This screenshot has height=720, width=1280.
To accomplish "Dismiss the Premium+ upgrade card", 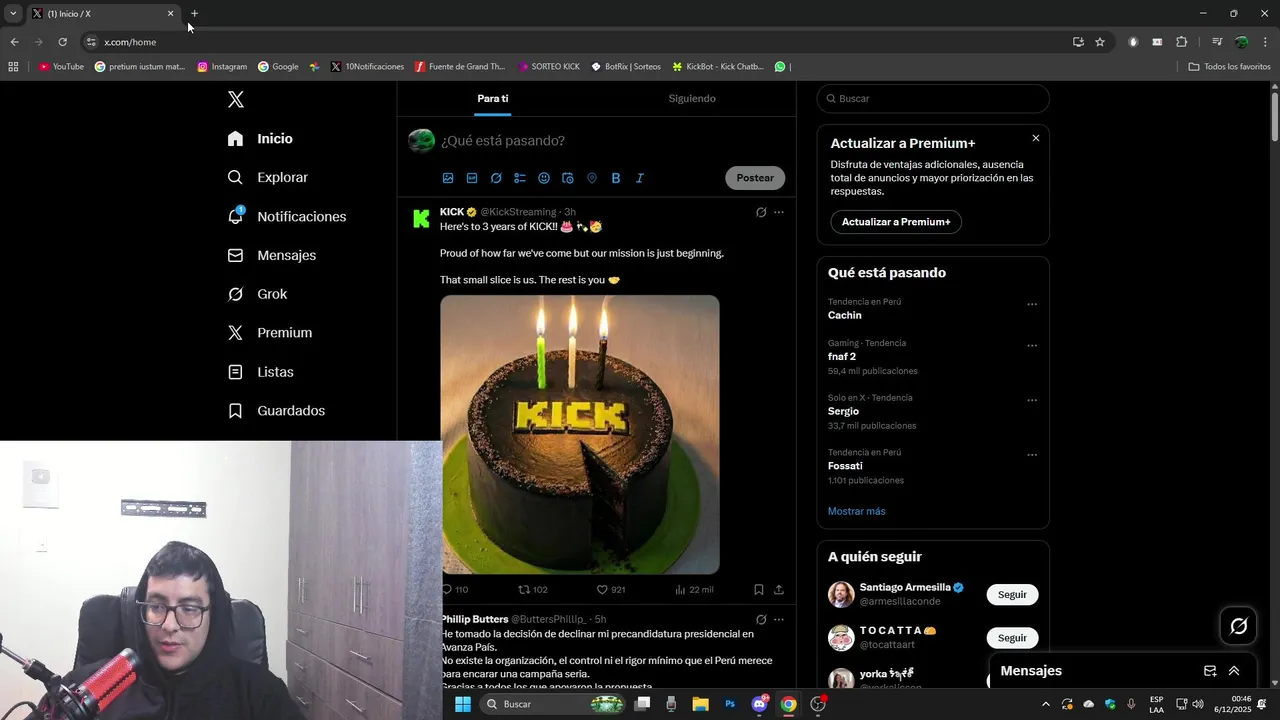I will click(1036, 138).
